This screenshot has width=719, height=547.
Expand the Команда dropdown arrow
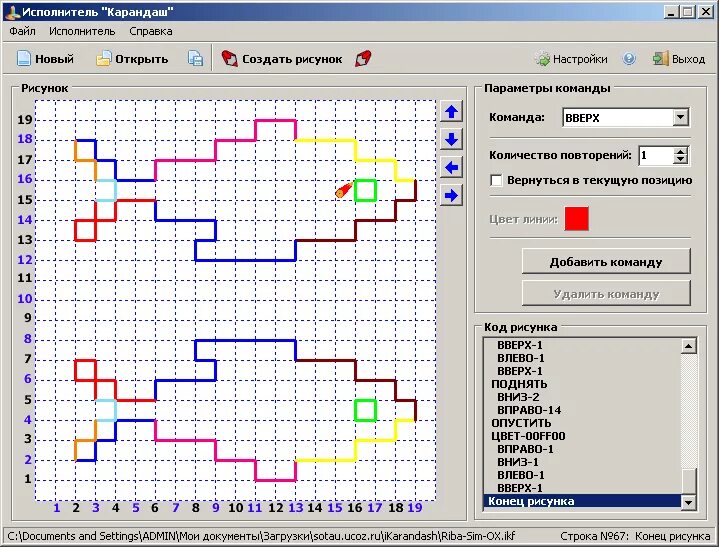click(680, 117)
